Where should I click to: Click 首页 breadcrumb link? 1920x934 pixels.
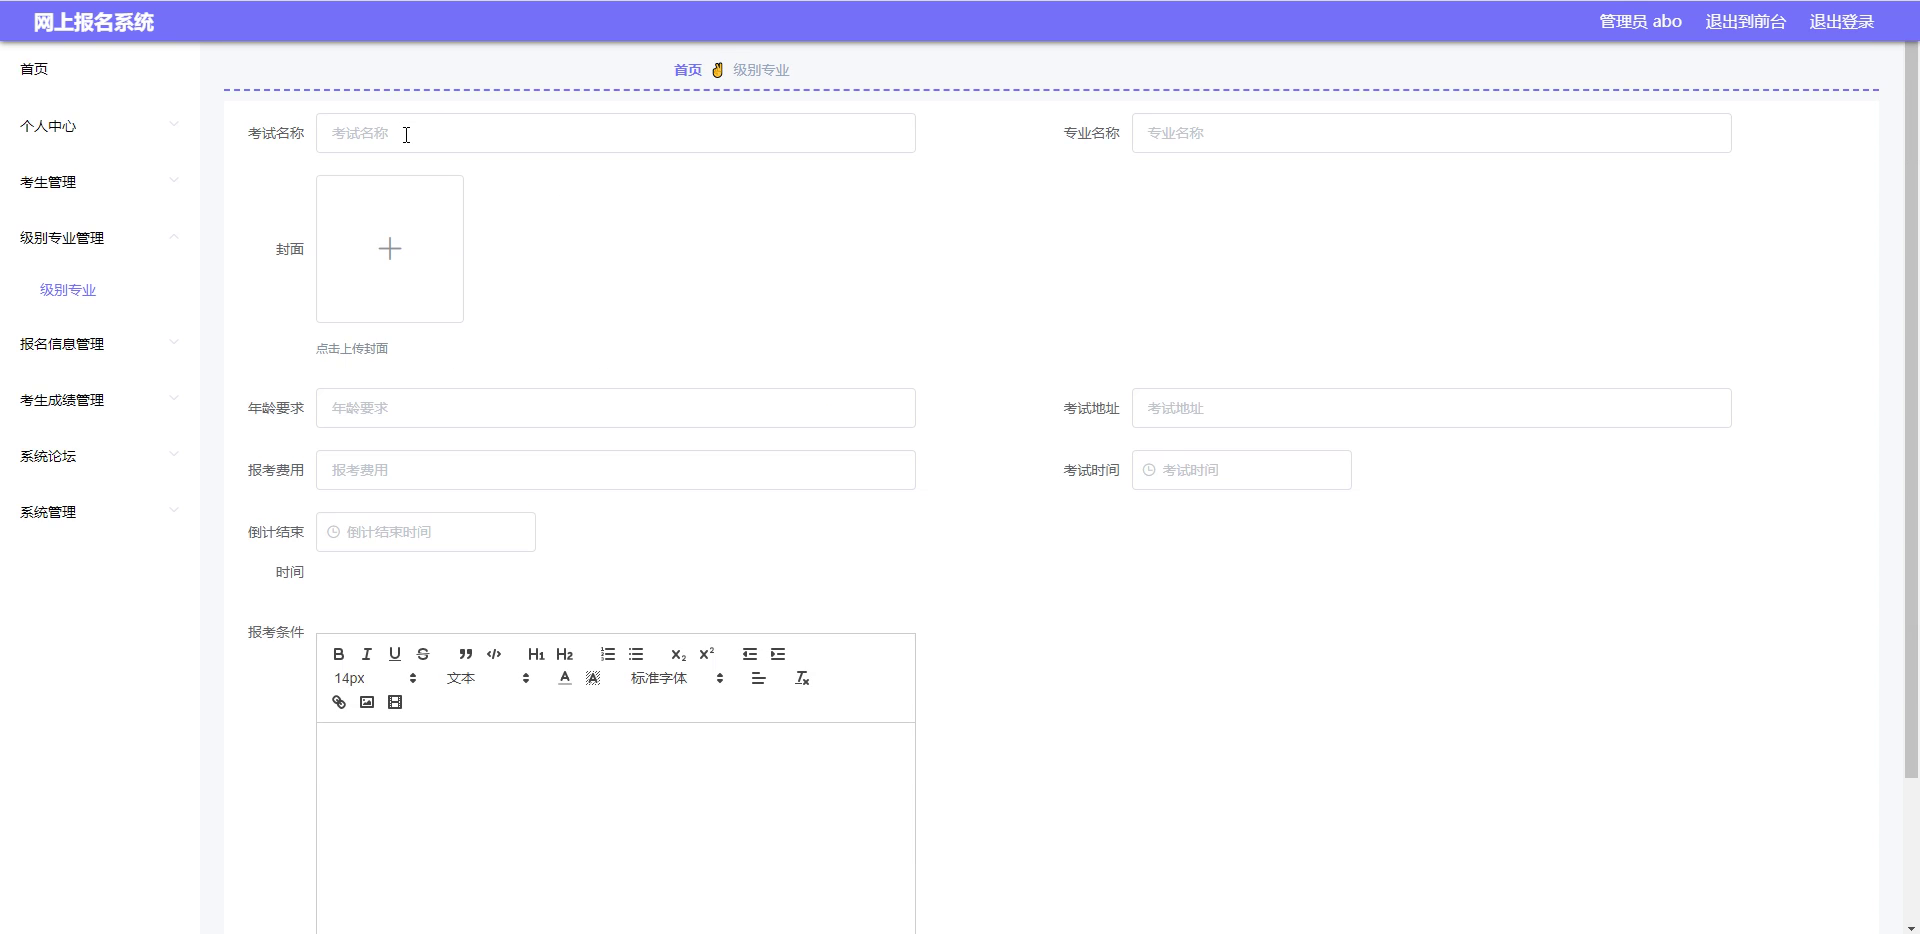(x=688, y=70)
